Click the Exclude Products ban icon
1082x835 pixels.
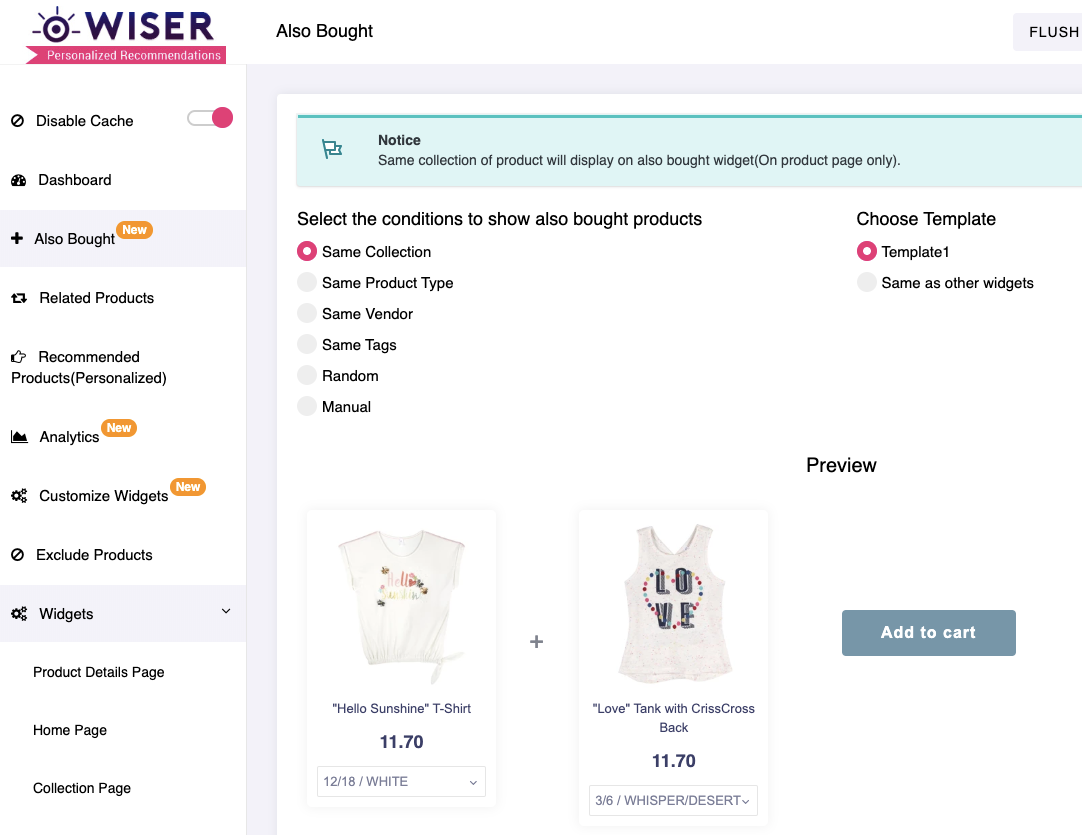tap(18, 555)
